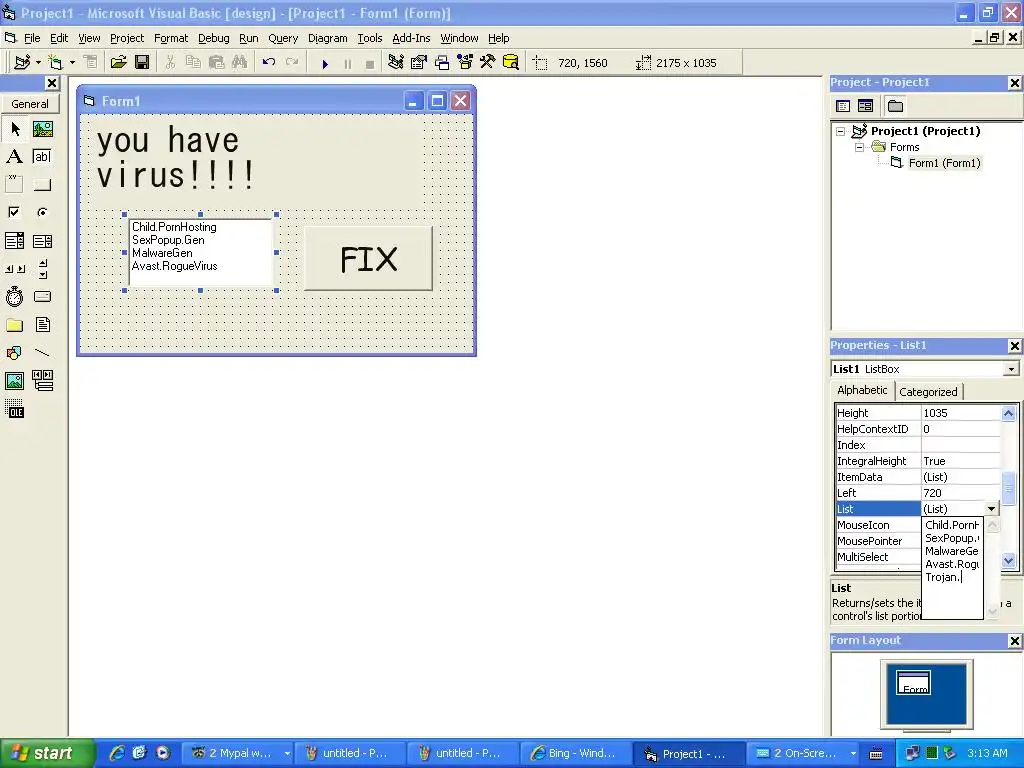Select the Line control tool
This screenshot has height=768, width=1024.
(42, 353)
